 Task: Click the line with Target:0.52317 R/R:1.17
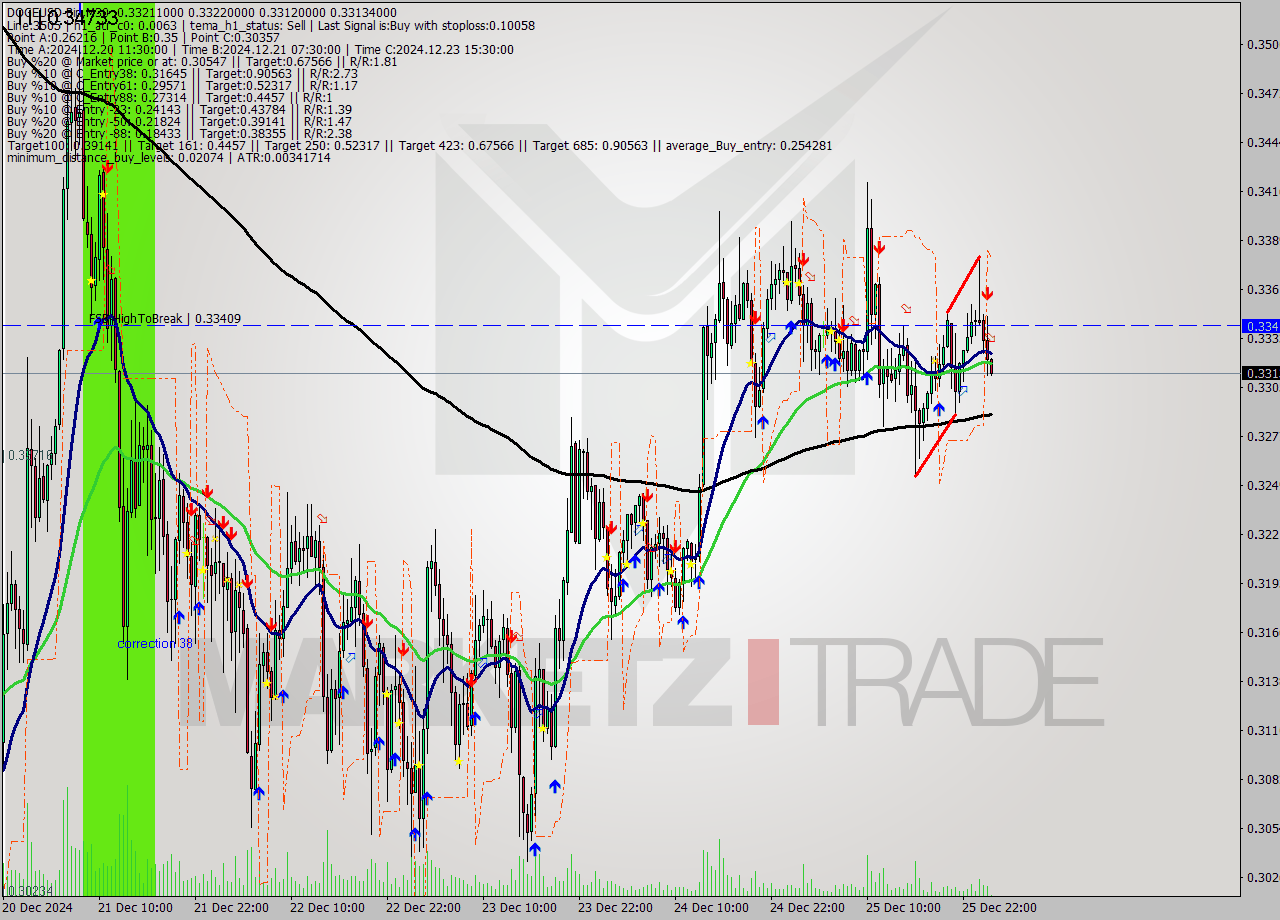(182, 85)
